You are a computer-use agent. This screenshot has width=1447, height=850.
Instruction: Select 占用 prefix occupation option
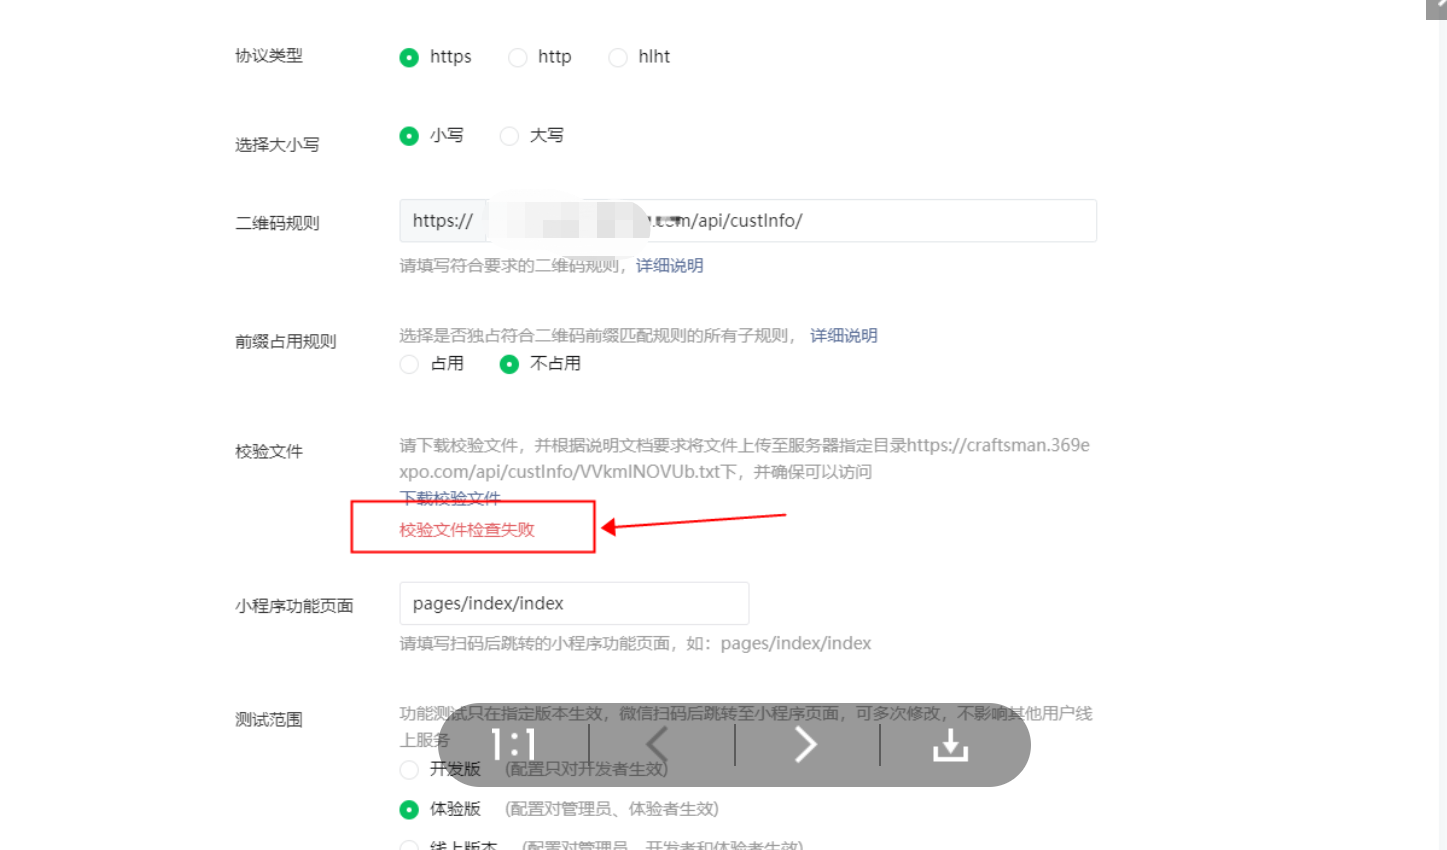pos(409,364)
